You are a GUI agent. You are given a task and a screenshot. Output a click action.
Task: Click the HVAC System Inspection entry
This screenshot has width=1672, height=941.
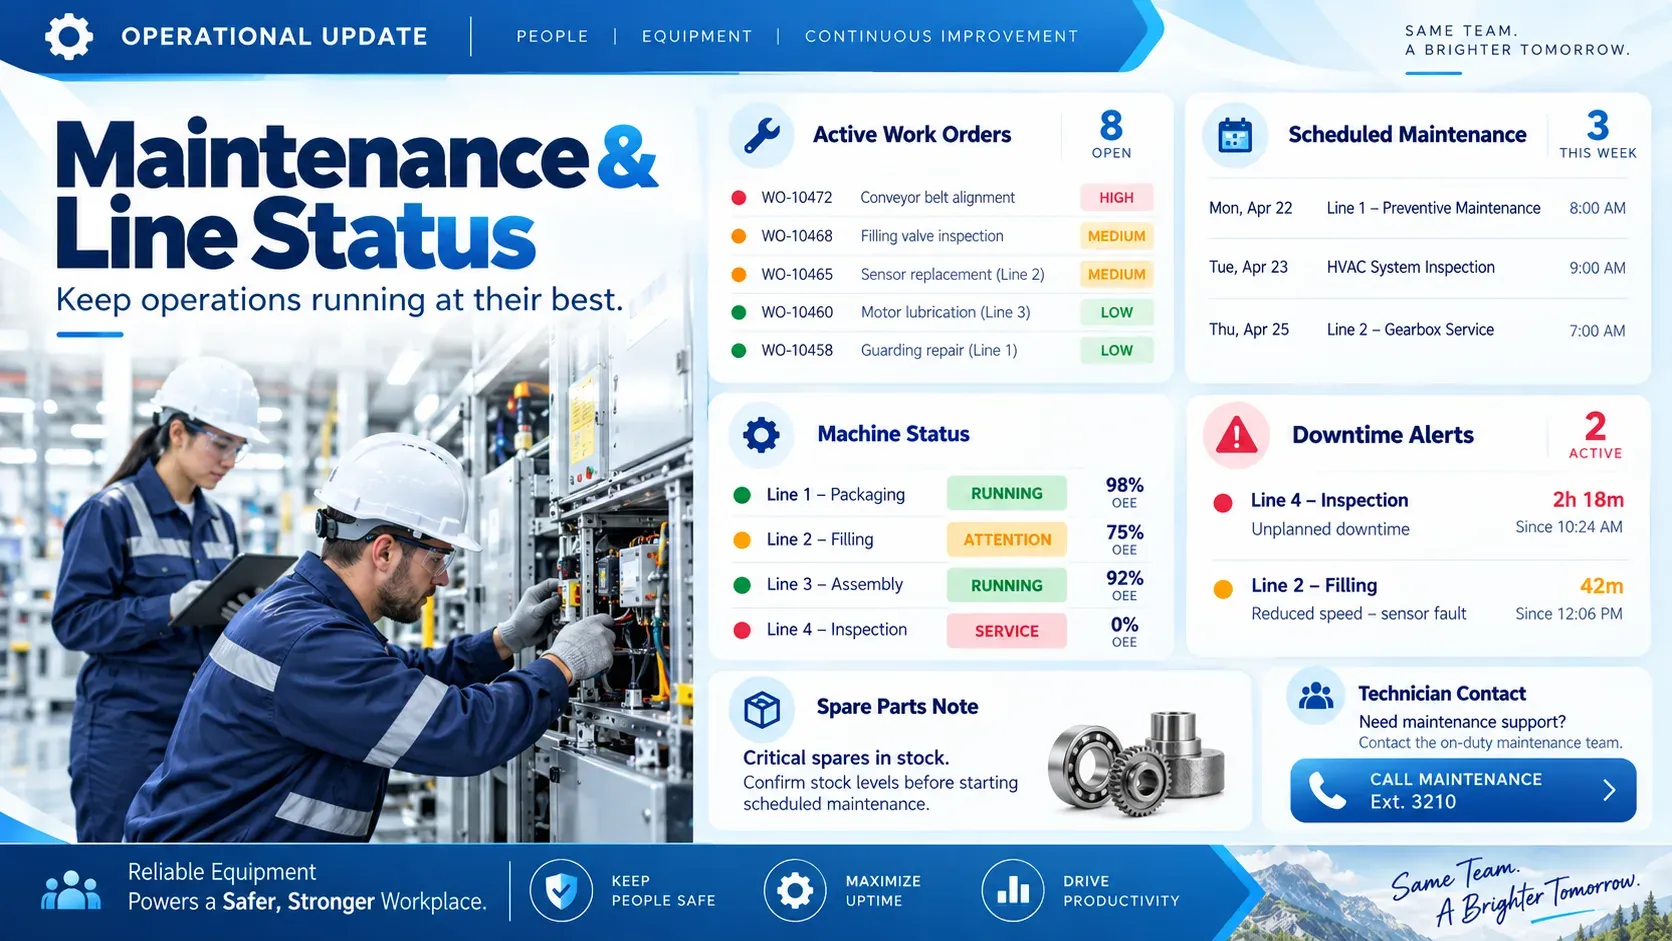[1417, 268]
